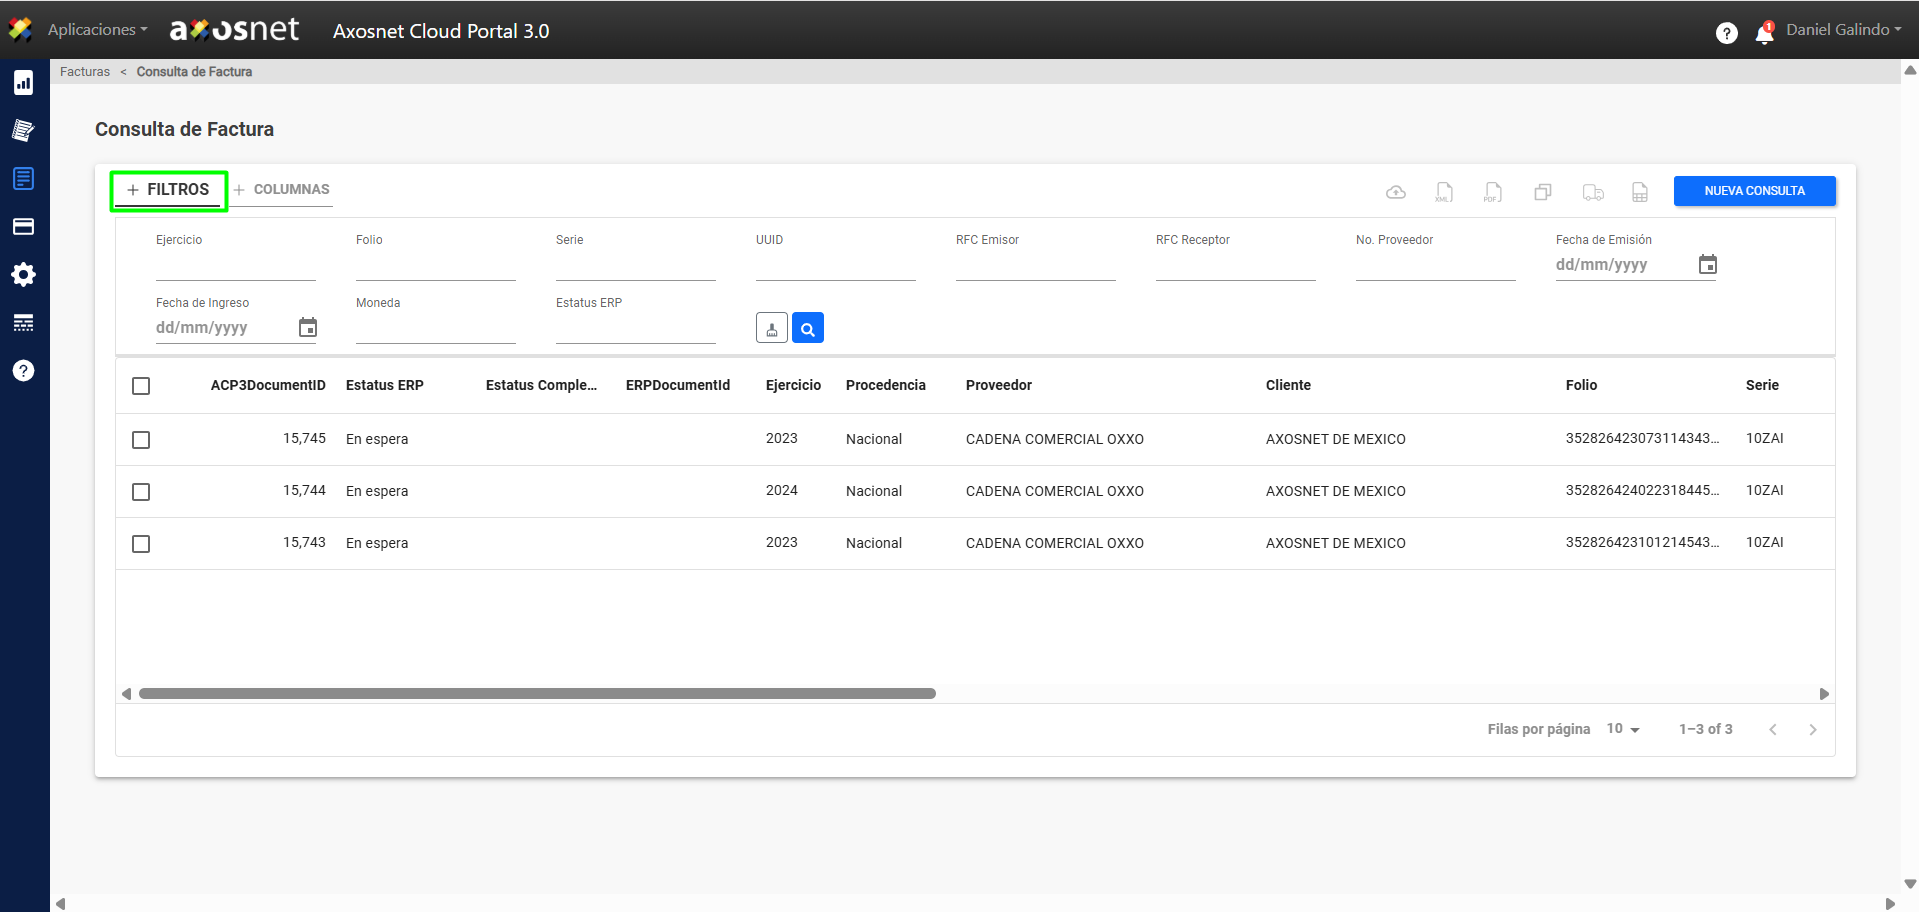Focus the Ejercicio filter field
1919x912 pixels.
tap(236, 266)
